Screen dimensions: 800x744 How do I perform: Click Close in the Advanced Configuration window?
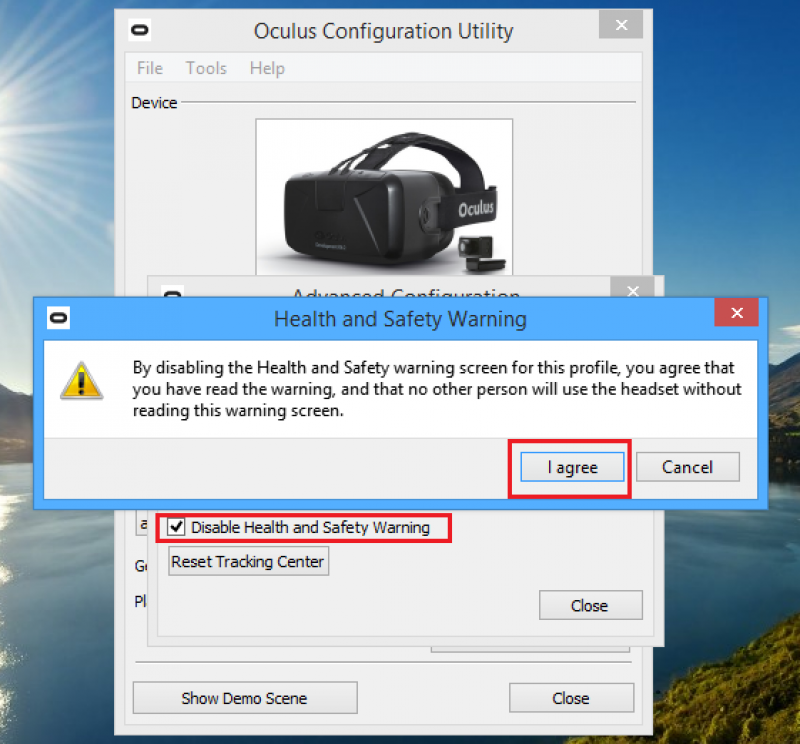pyautogui.click(x=590, y=605)
